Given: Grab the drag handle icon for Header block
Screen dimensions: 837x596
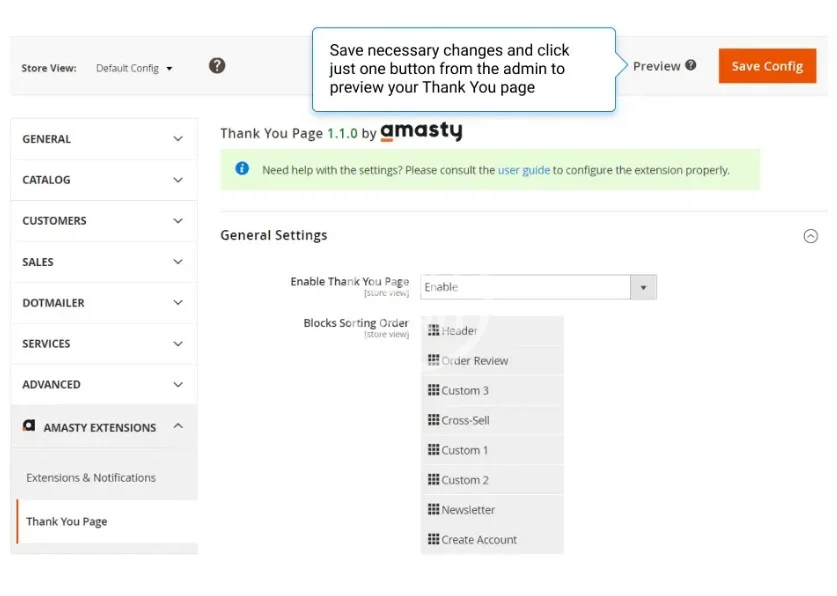Looking at the screenshot, I should 433,330.
